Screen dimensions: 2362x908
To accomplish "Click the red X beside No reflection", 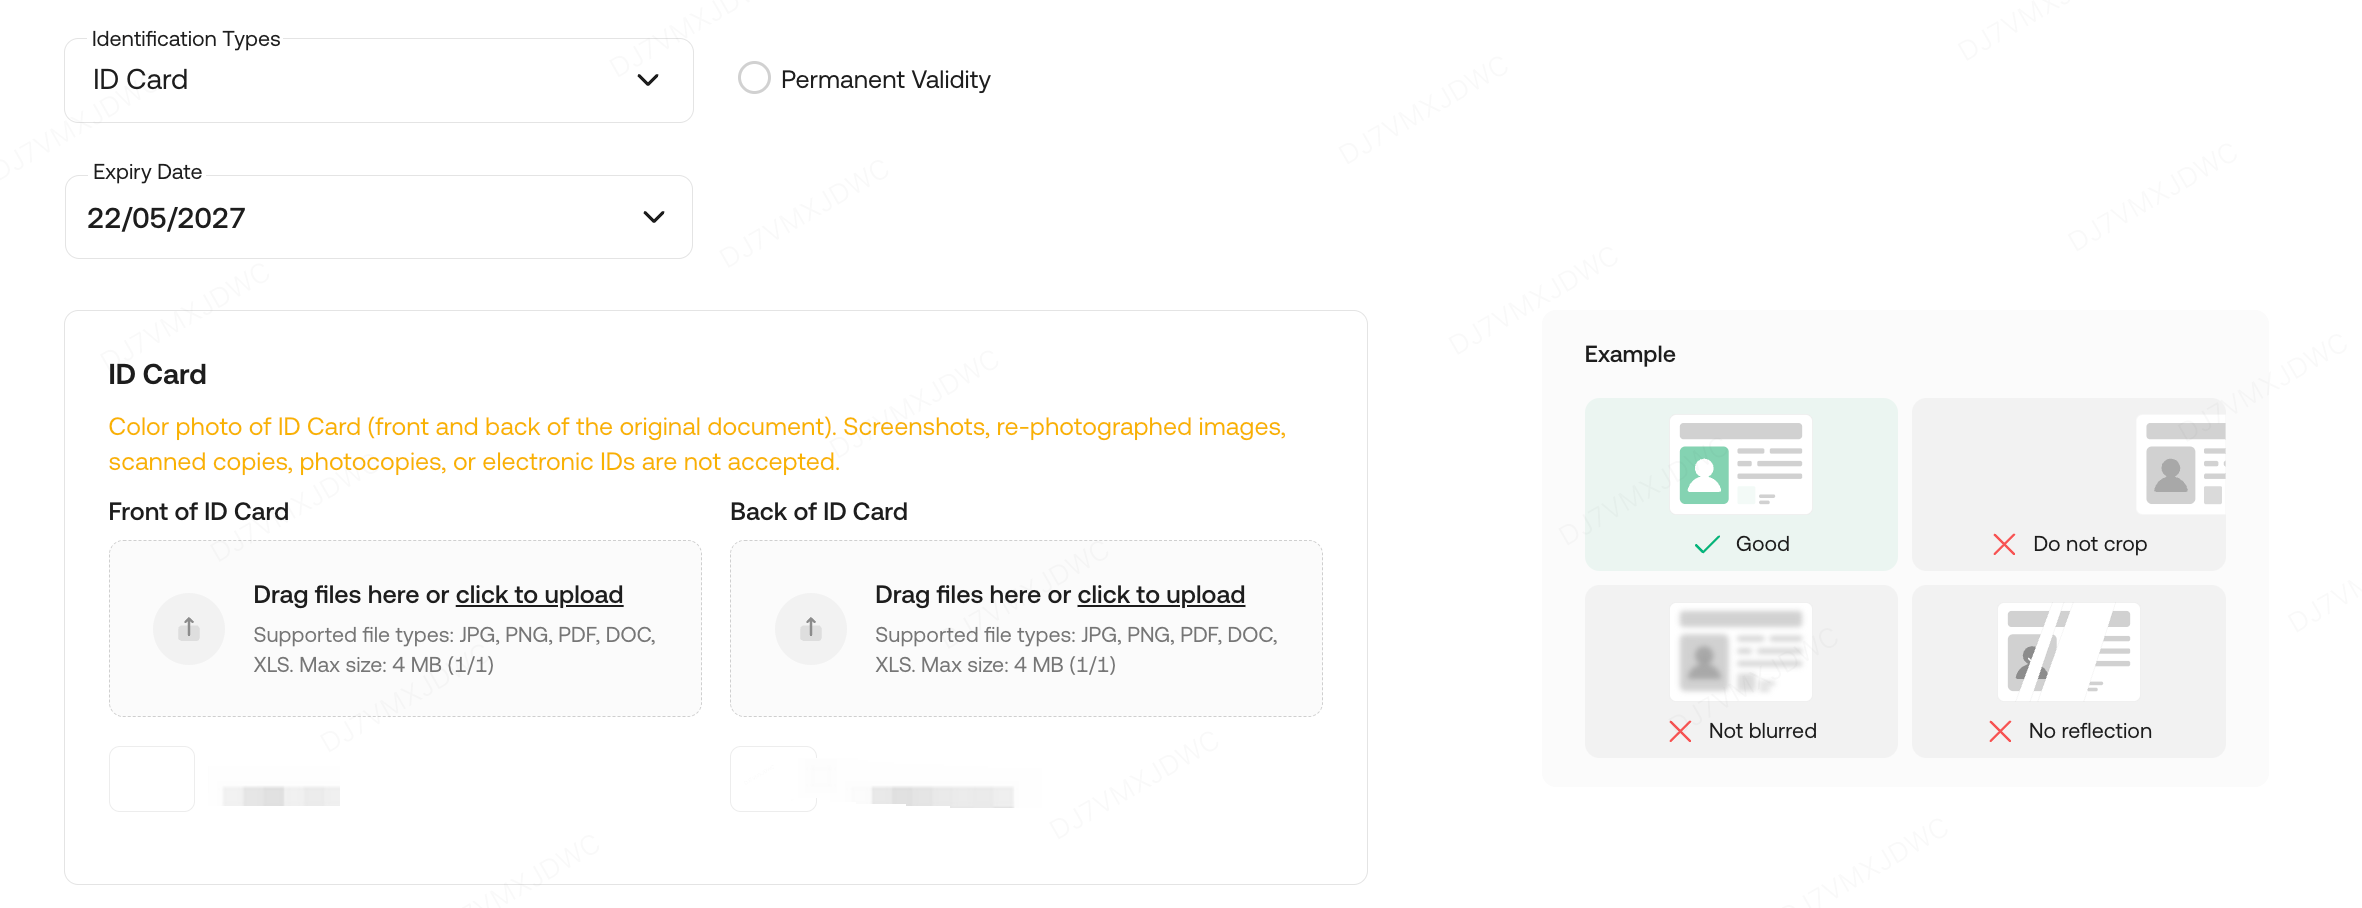I will [x=2000, y=731].
